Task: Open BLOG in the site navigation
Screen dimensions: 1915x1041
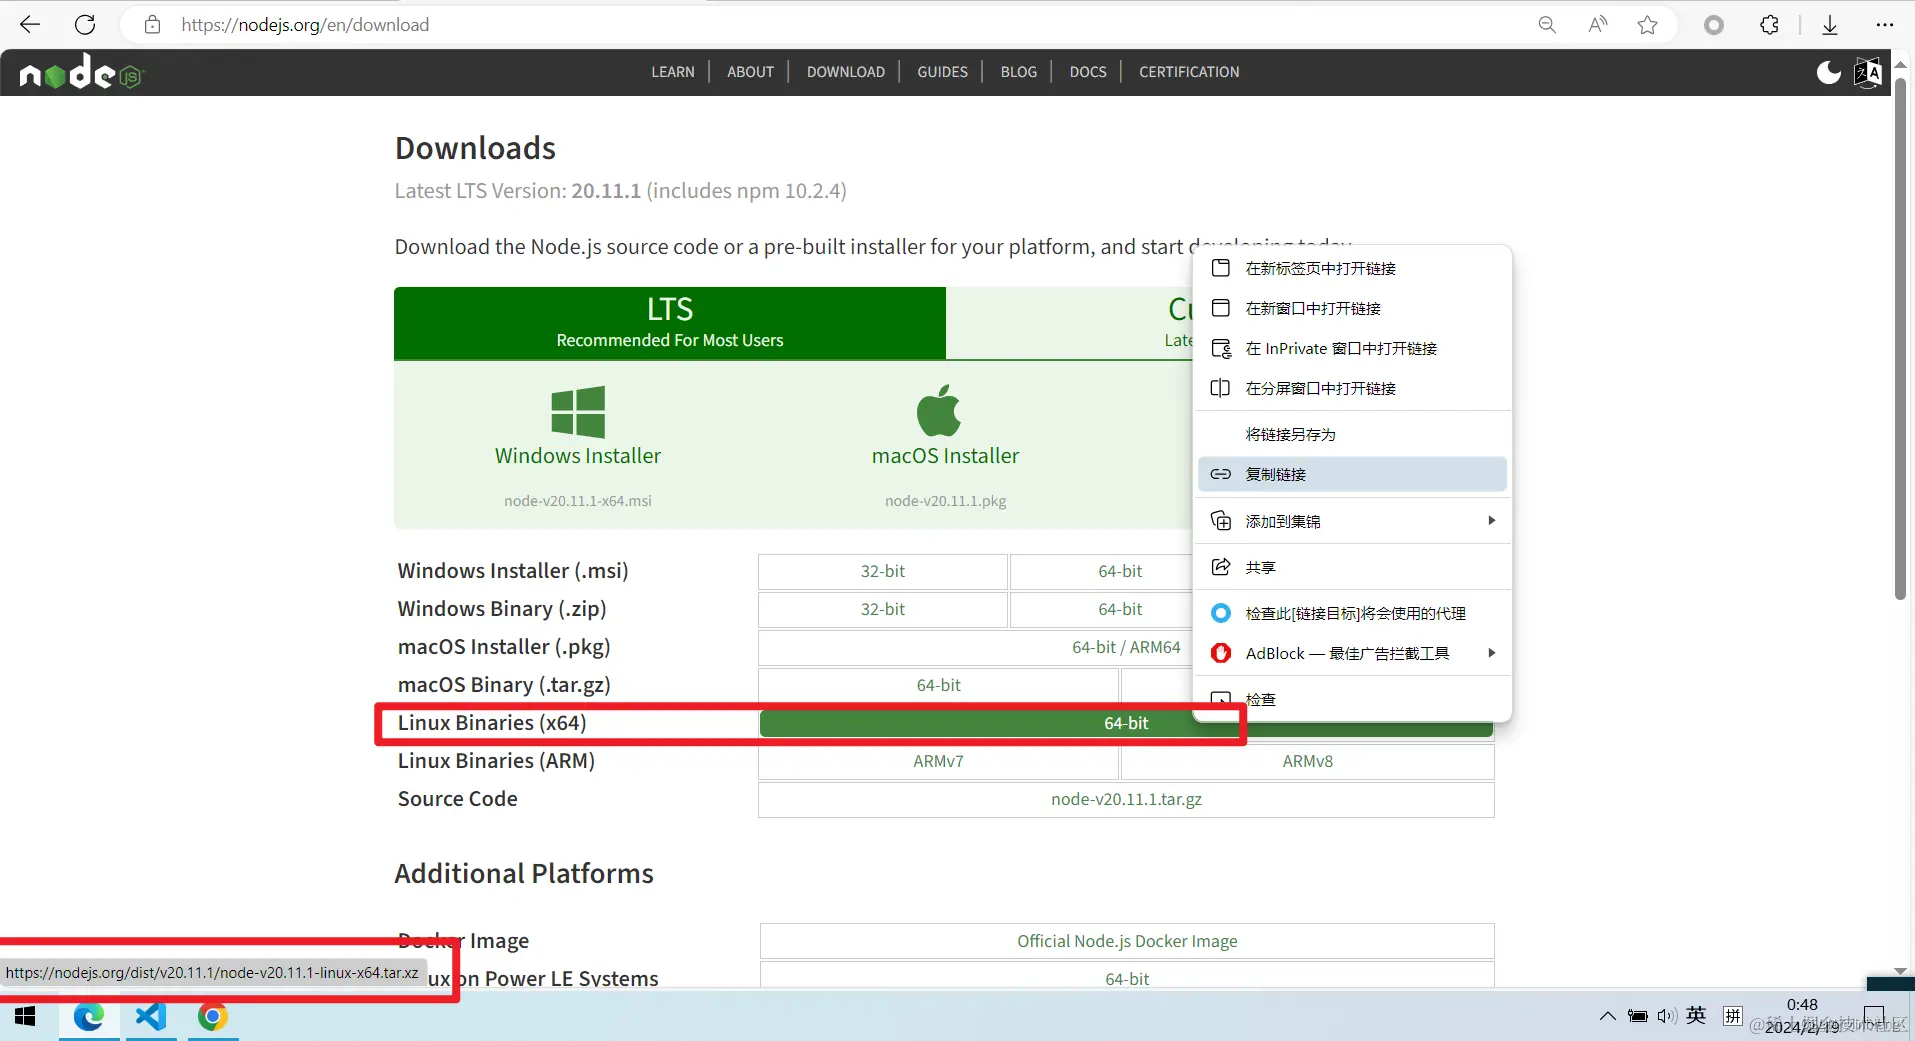Action: tap(1019, 72)
